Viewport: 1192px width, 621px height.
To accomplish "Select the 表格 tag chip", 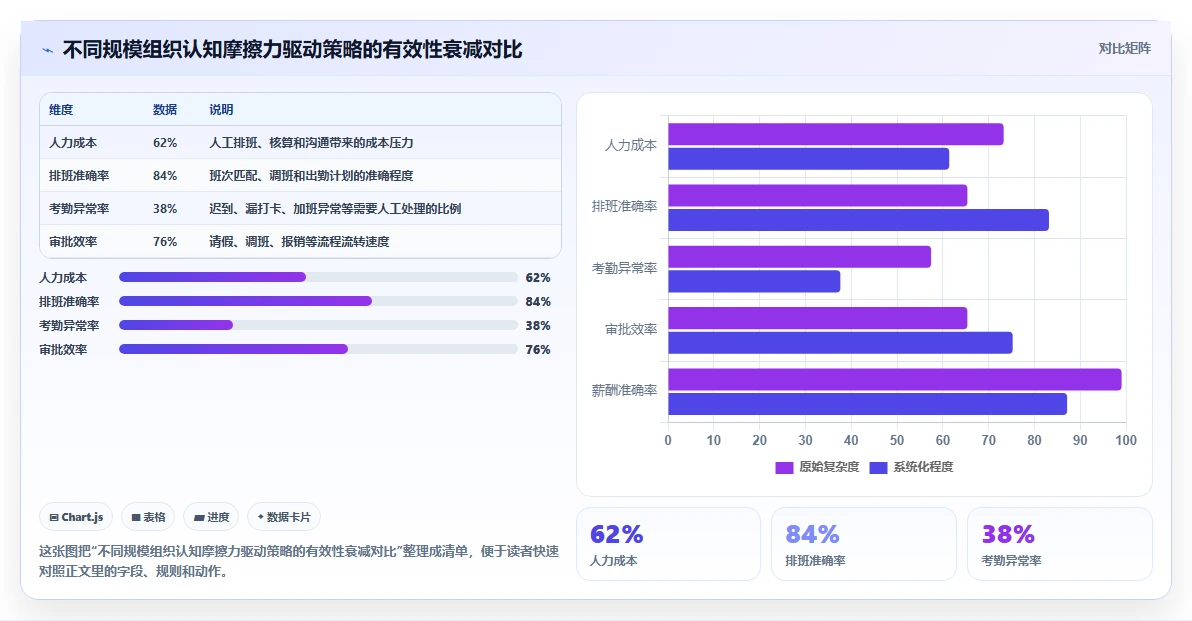I will tap(148, 517).
